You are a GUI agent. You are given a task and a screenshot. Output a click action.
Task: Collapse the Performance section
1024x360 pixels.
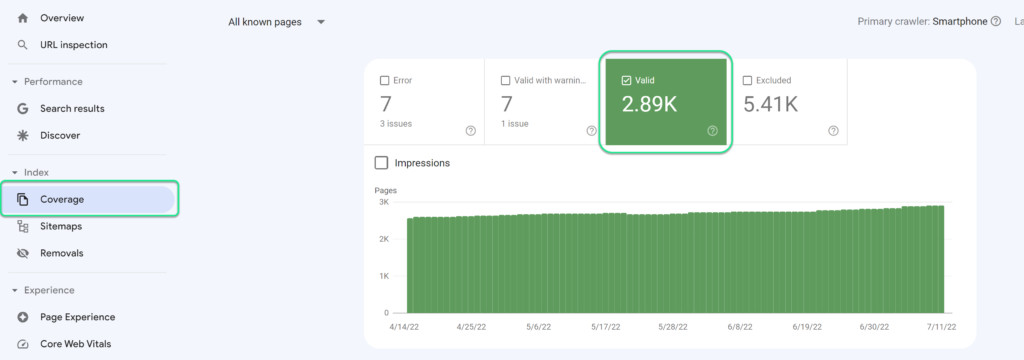coord(15,82)
